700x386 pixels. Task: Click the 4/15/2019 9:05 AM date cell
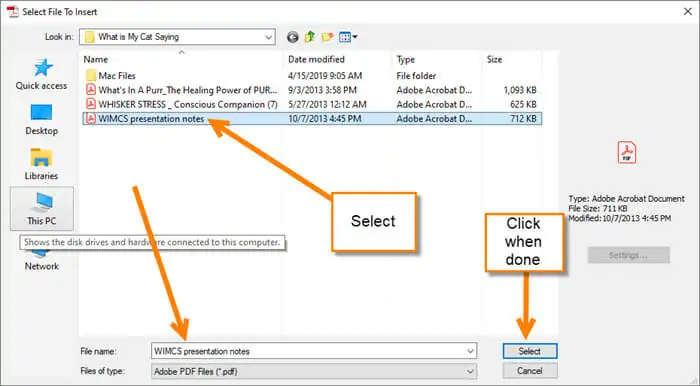point(325,76)
